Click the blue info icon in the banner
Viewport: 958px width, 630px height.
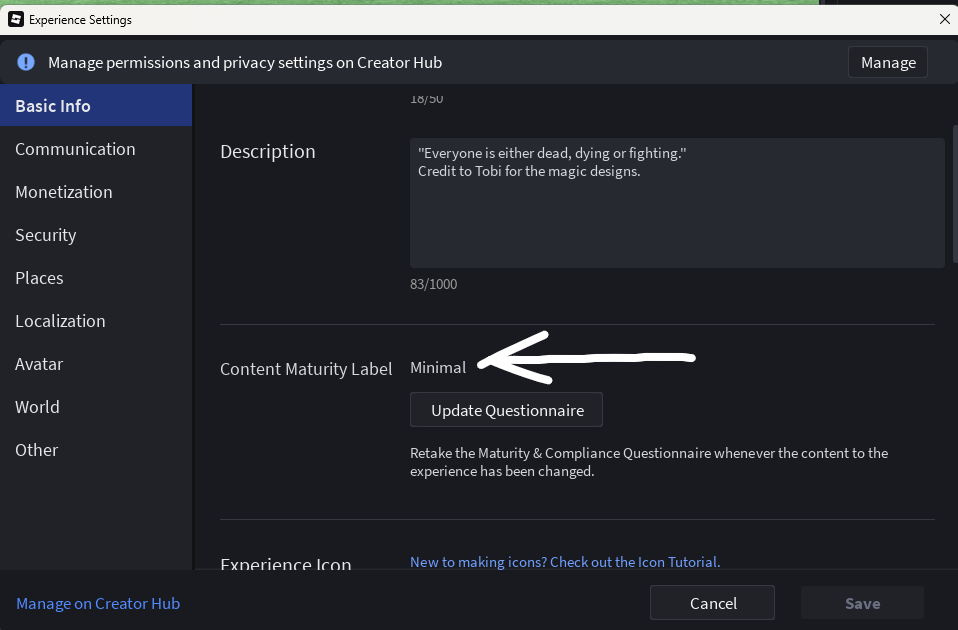pyautogui.click(x=26, y=62)
